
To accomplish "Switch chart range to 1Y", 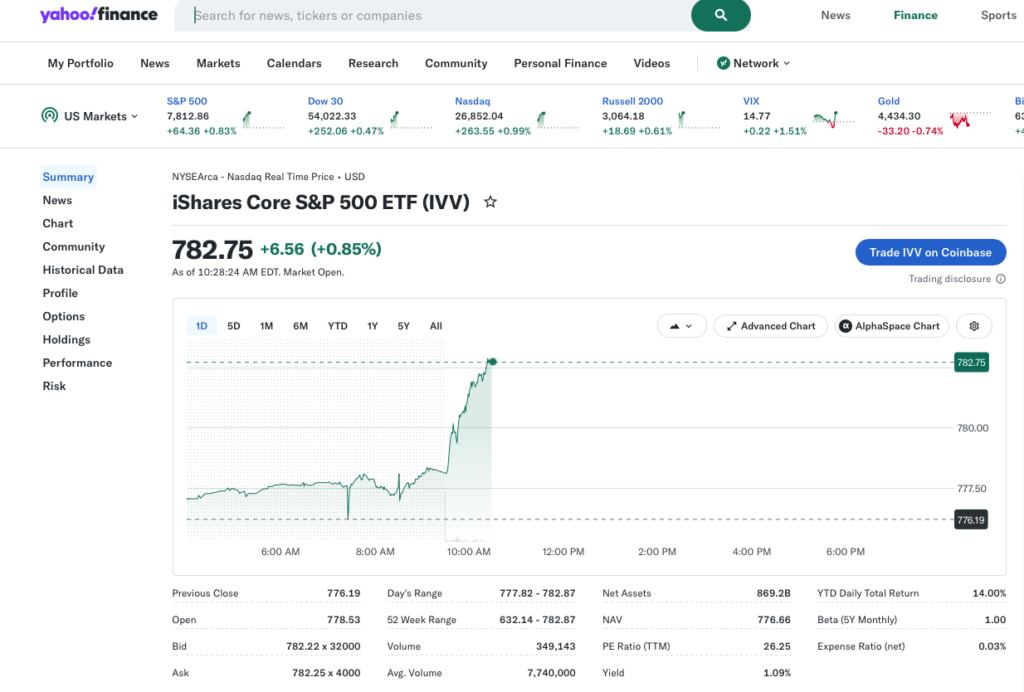I will (x=372, y=326).
